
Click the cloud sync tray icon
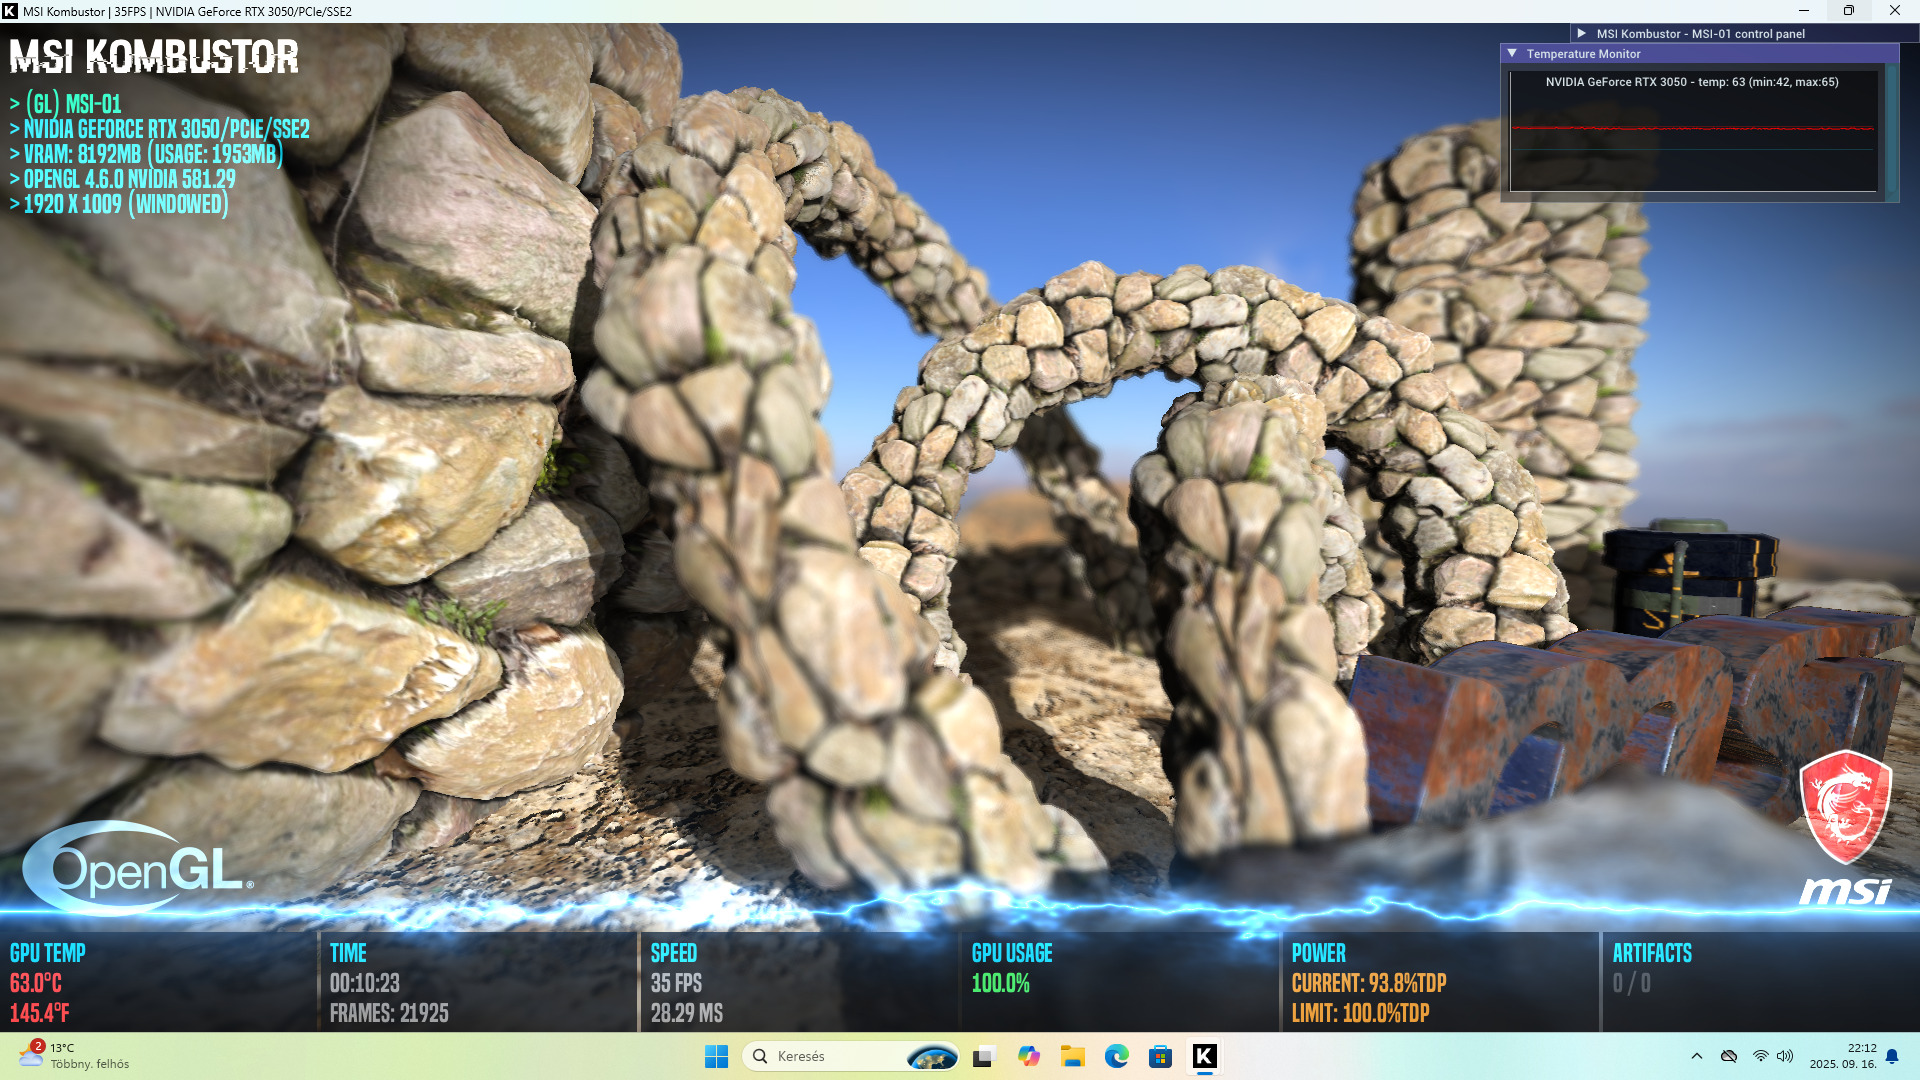(x=1729, y=1056)
